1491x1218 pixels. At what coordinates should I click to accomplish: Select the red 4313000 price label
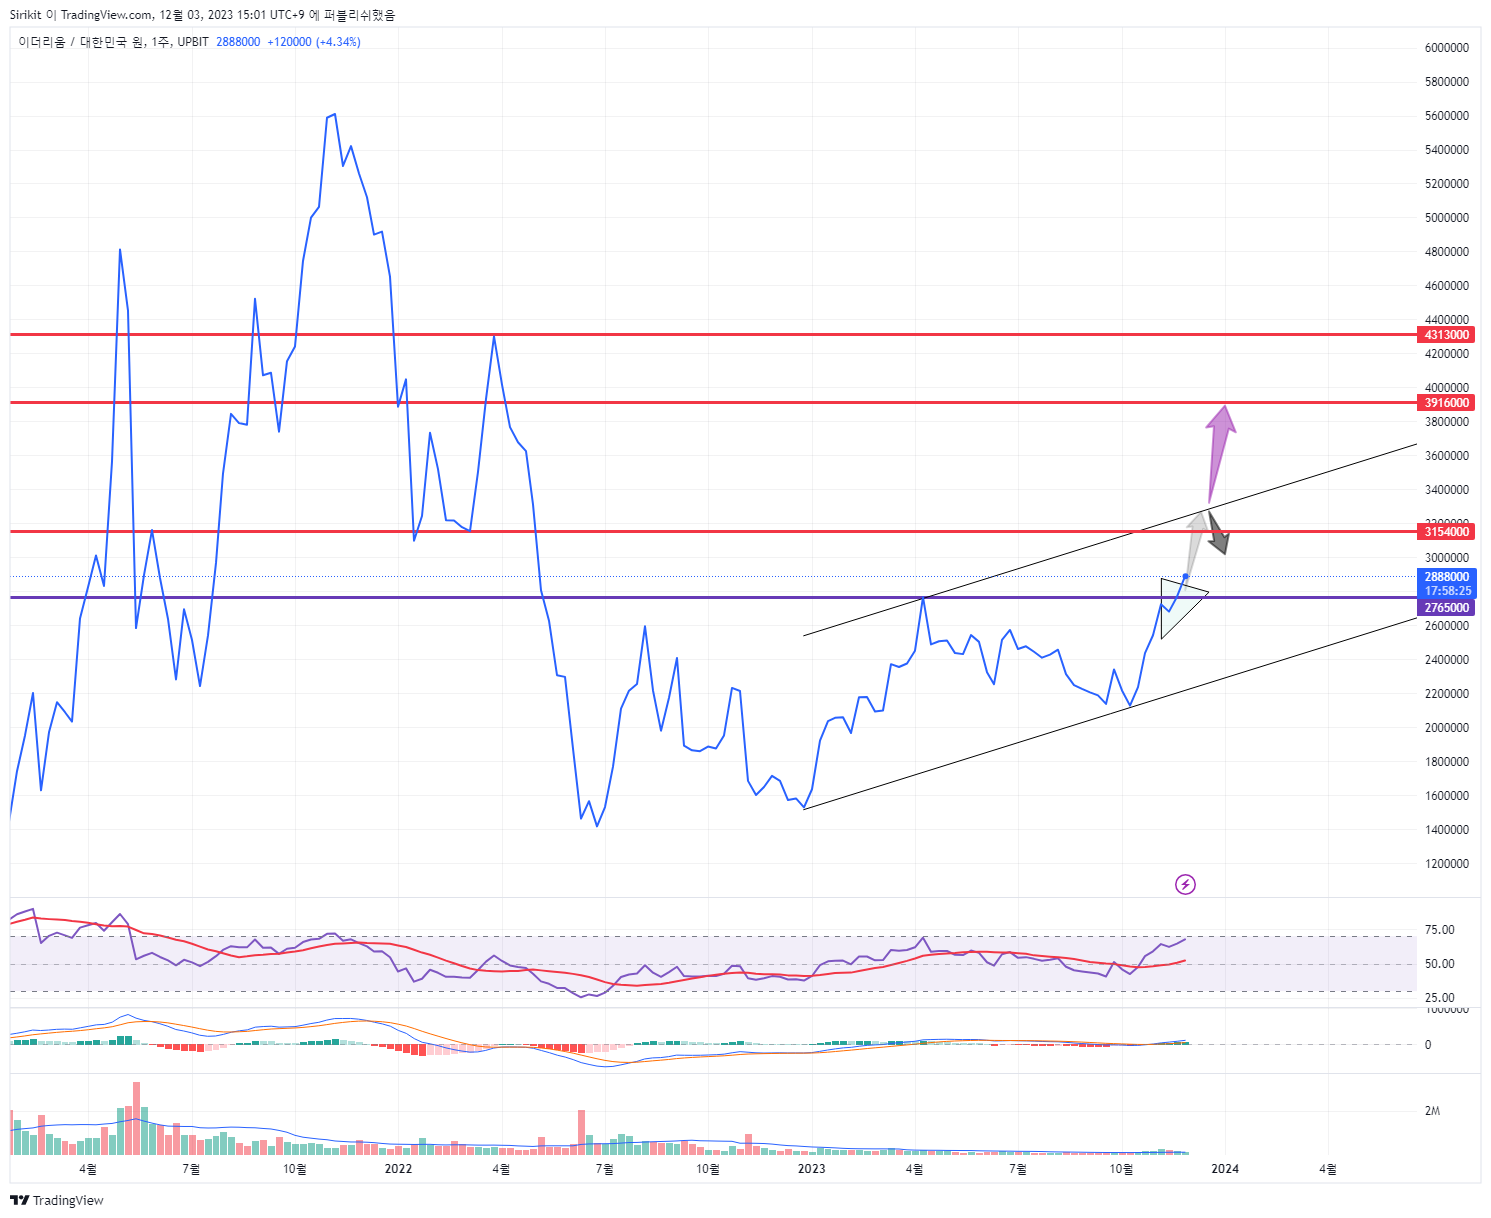tap(1447, 335)
